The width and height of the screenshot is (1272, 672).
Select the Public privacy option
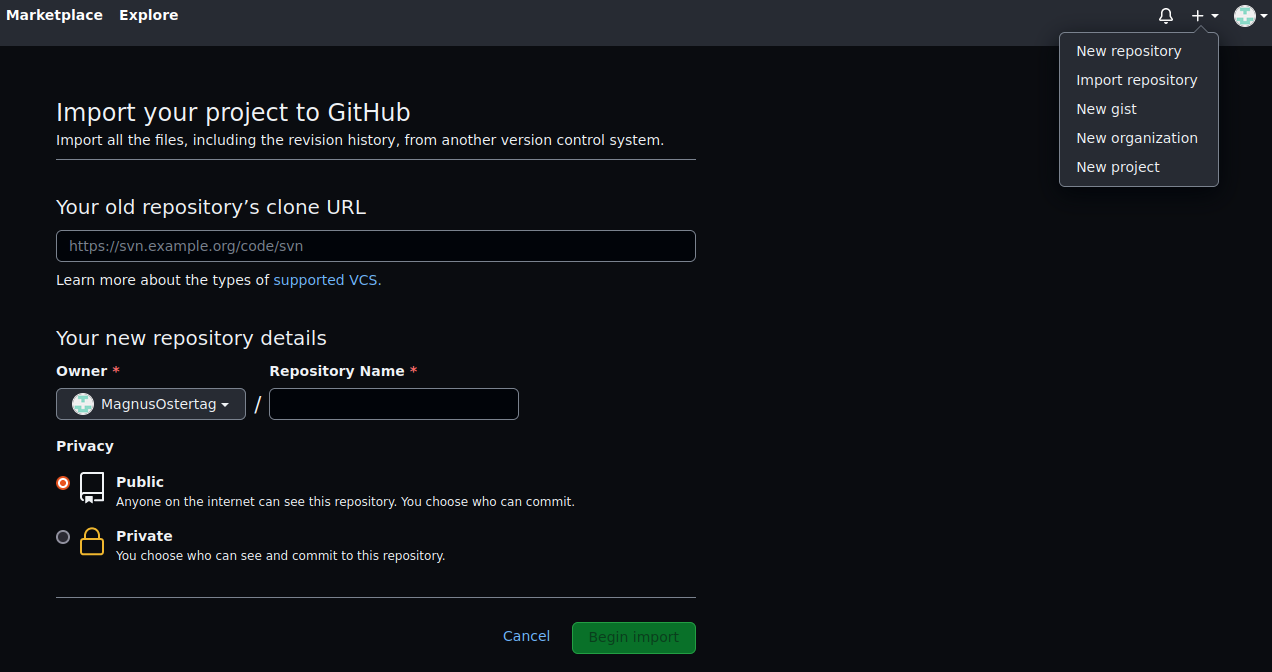pos(62,483)
